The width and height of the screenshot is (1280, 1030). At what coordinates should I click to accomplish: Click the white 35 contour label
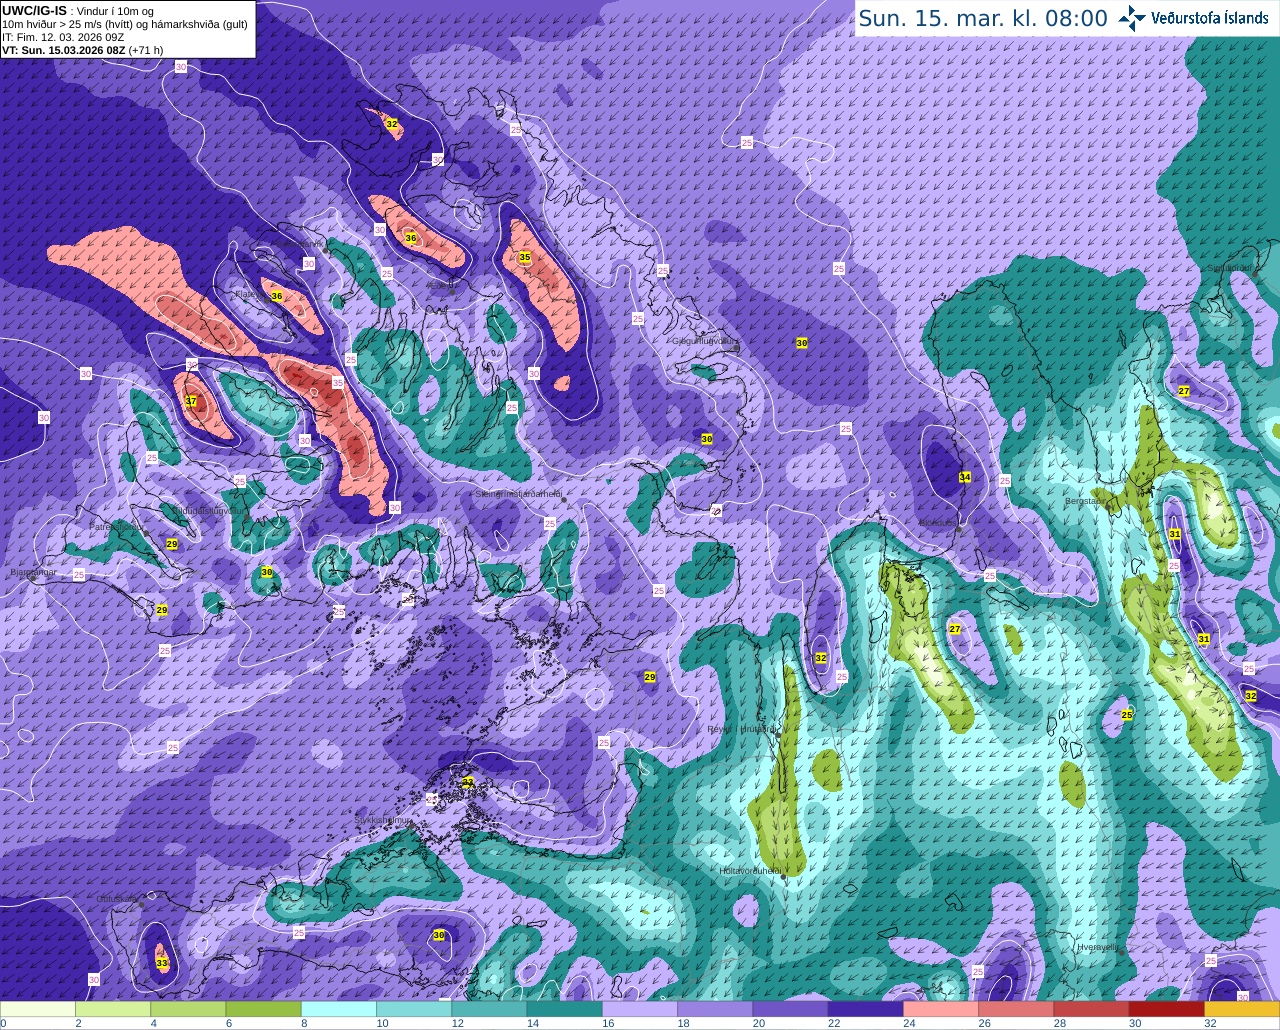tap(338, 383)
